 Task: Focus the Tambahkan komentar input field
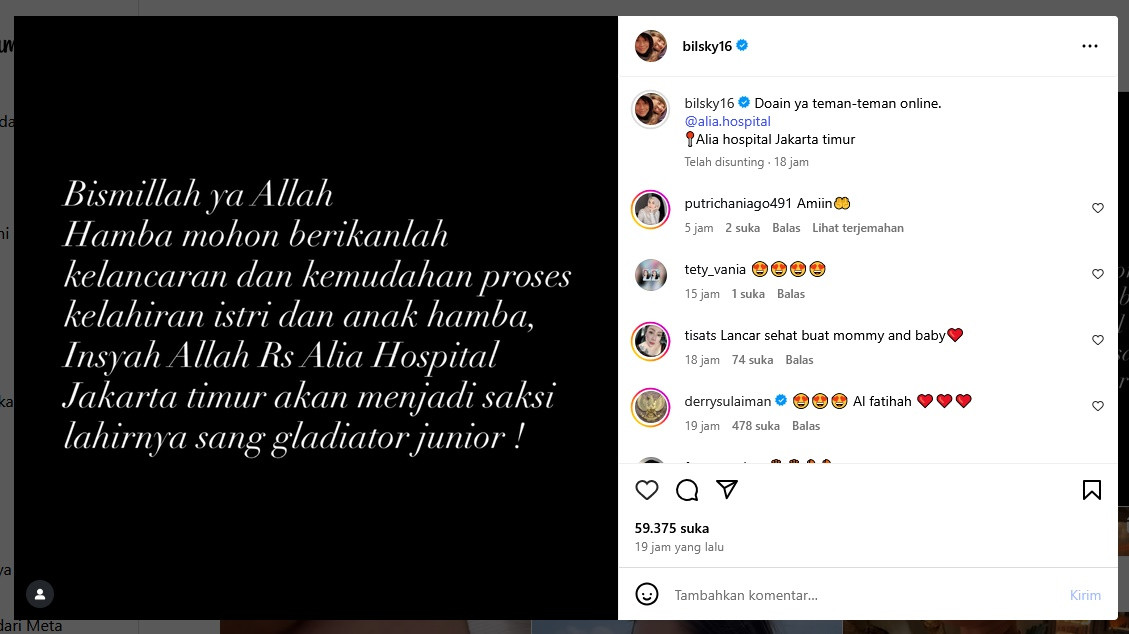(864, 595)
